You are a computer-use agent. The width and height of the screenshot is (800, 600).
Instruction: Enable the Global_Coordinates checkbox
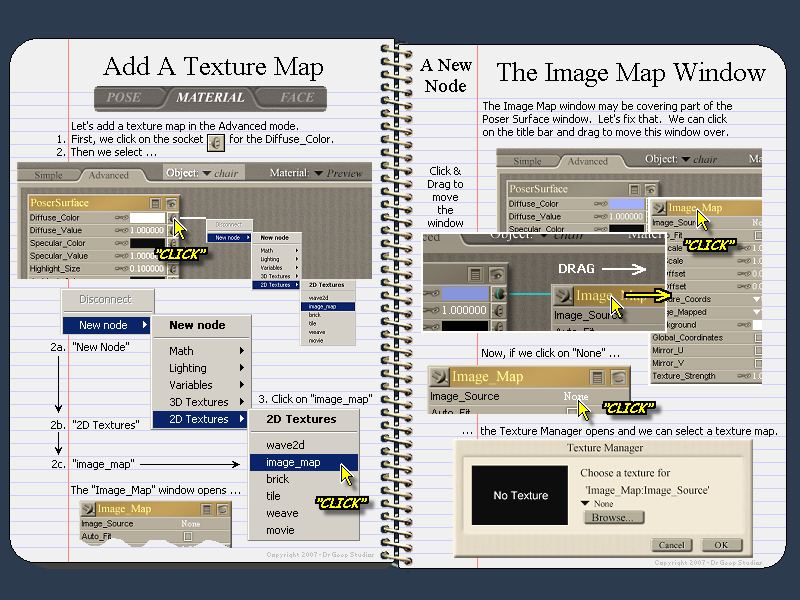tap(756, 337)
